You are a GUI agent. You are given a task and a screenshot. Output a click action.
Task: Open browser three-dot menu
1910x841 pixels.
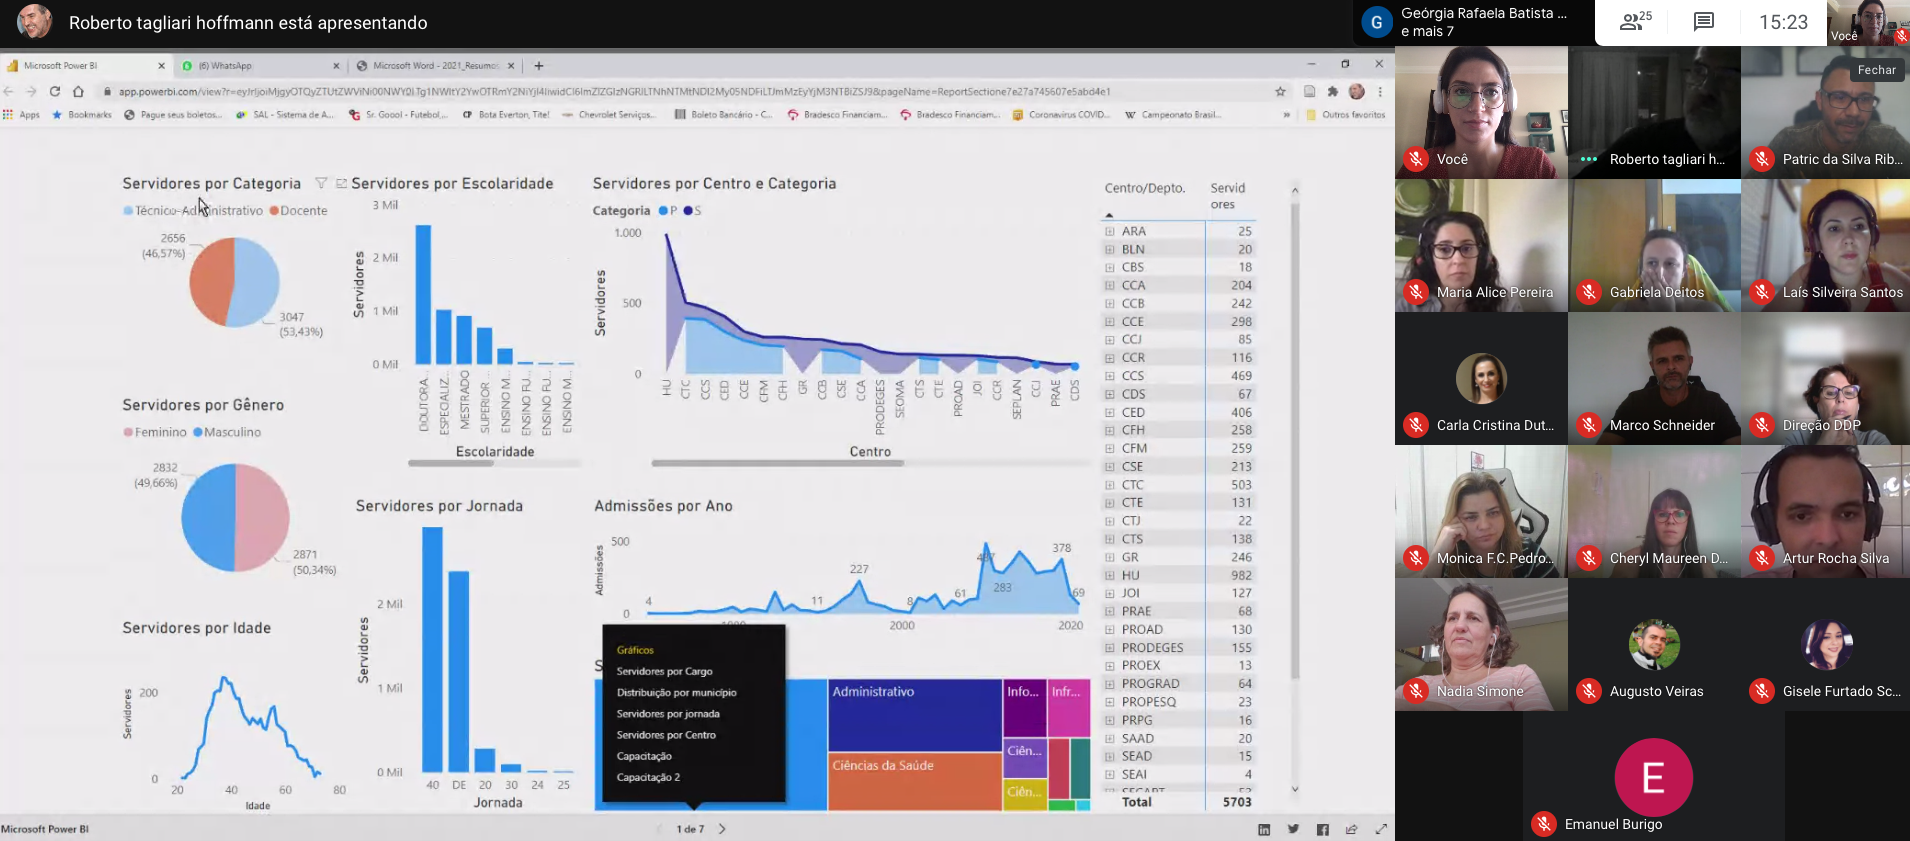(x=1380, y=91)
